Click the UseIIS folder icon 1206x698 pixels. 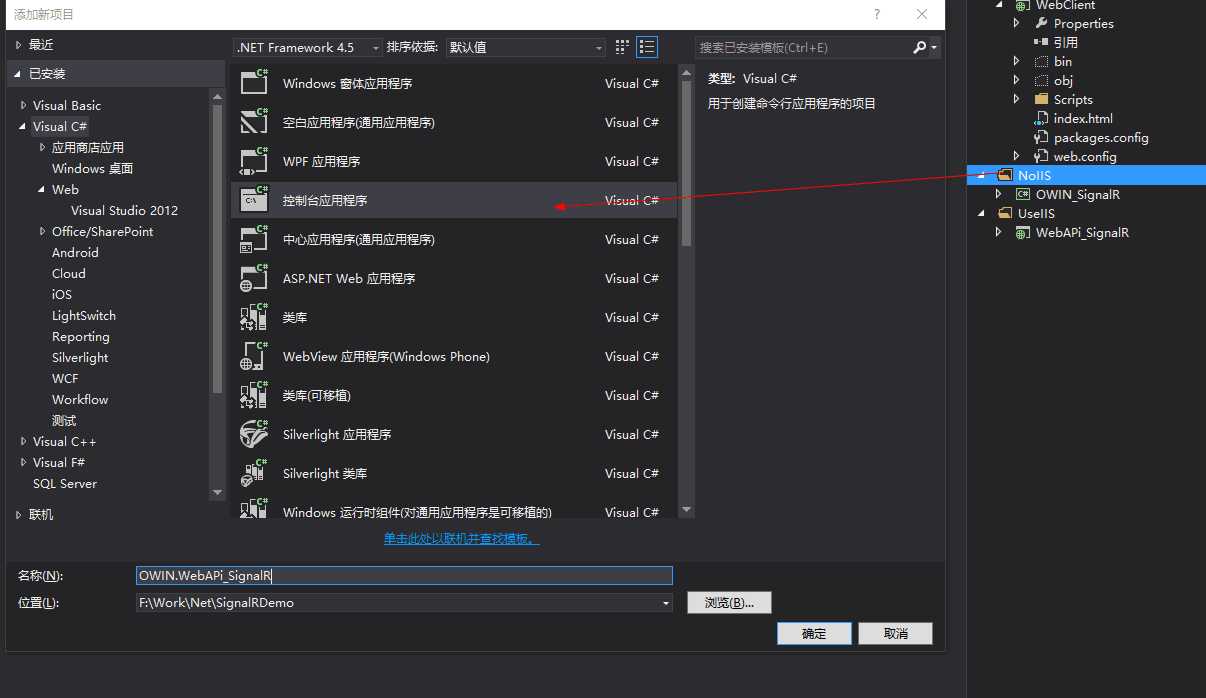[x=1005, y=213]
